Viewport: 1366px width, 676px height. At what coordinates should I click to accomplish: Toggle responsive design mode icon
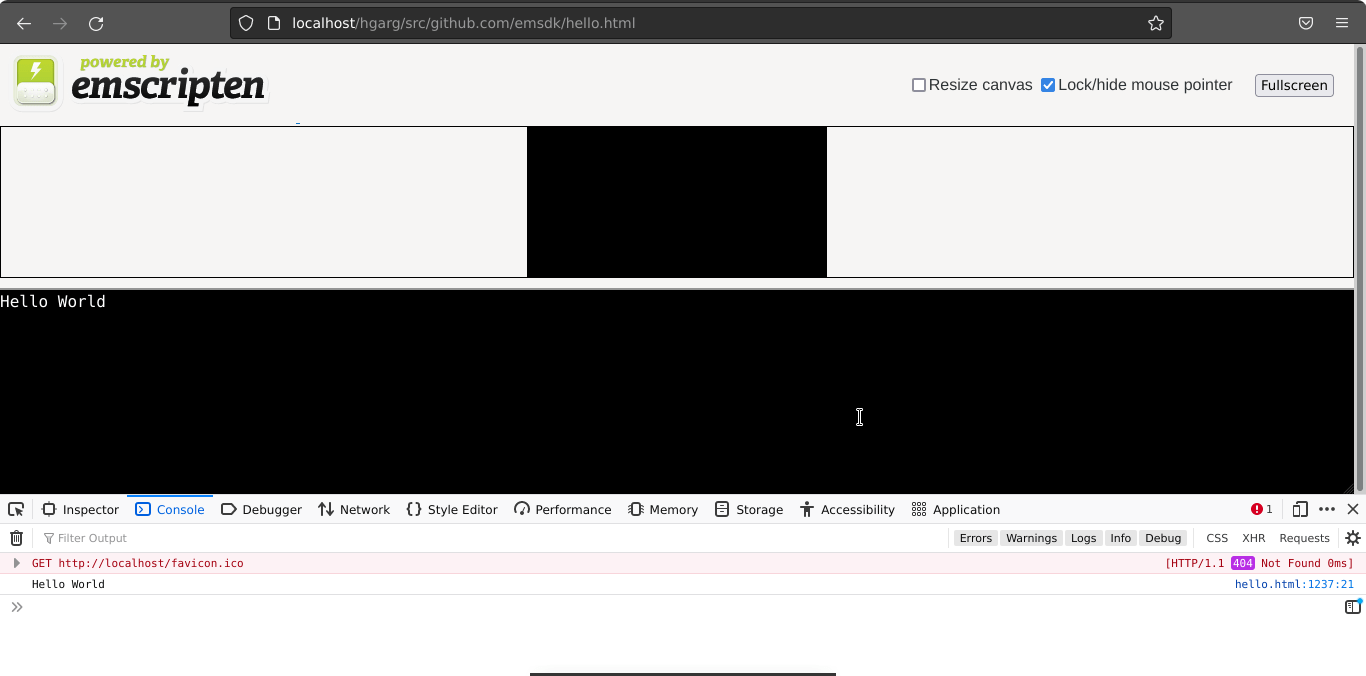(x=1299, y=509)
